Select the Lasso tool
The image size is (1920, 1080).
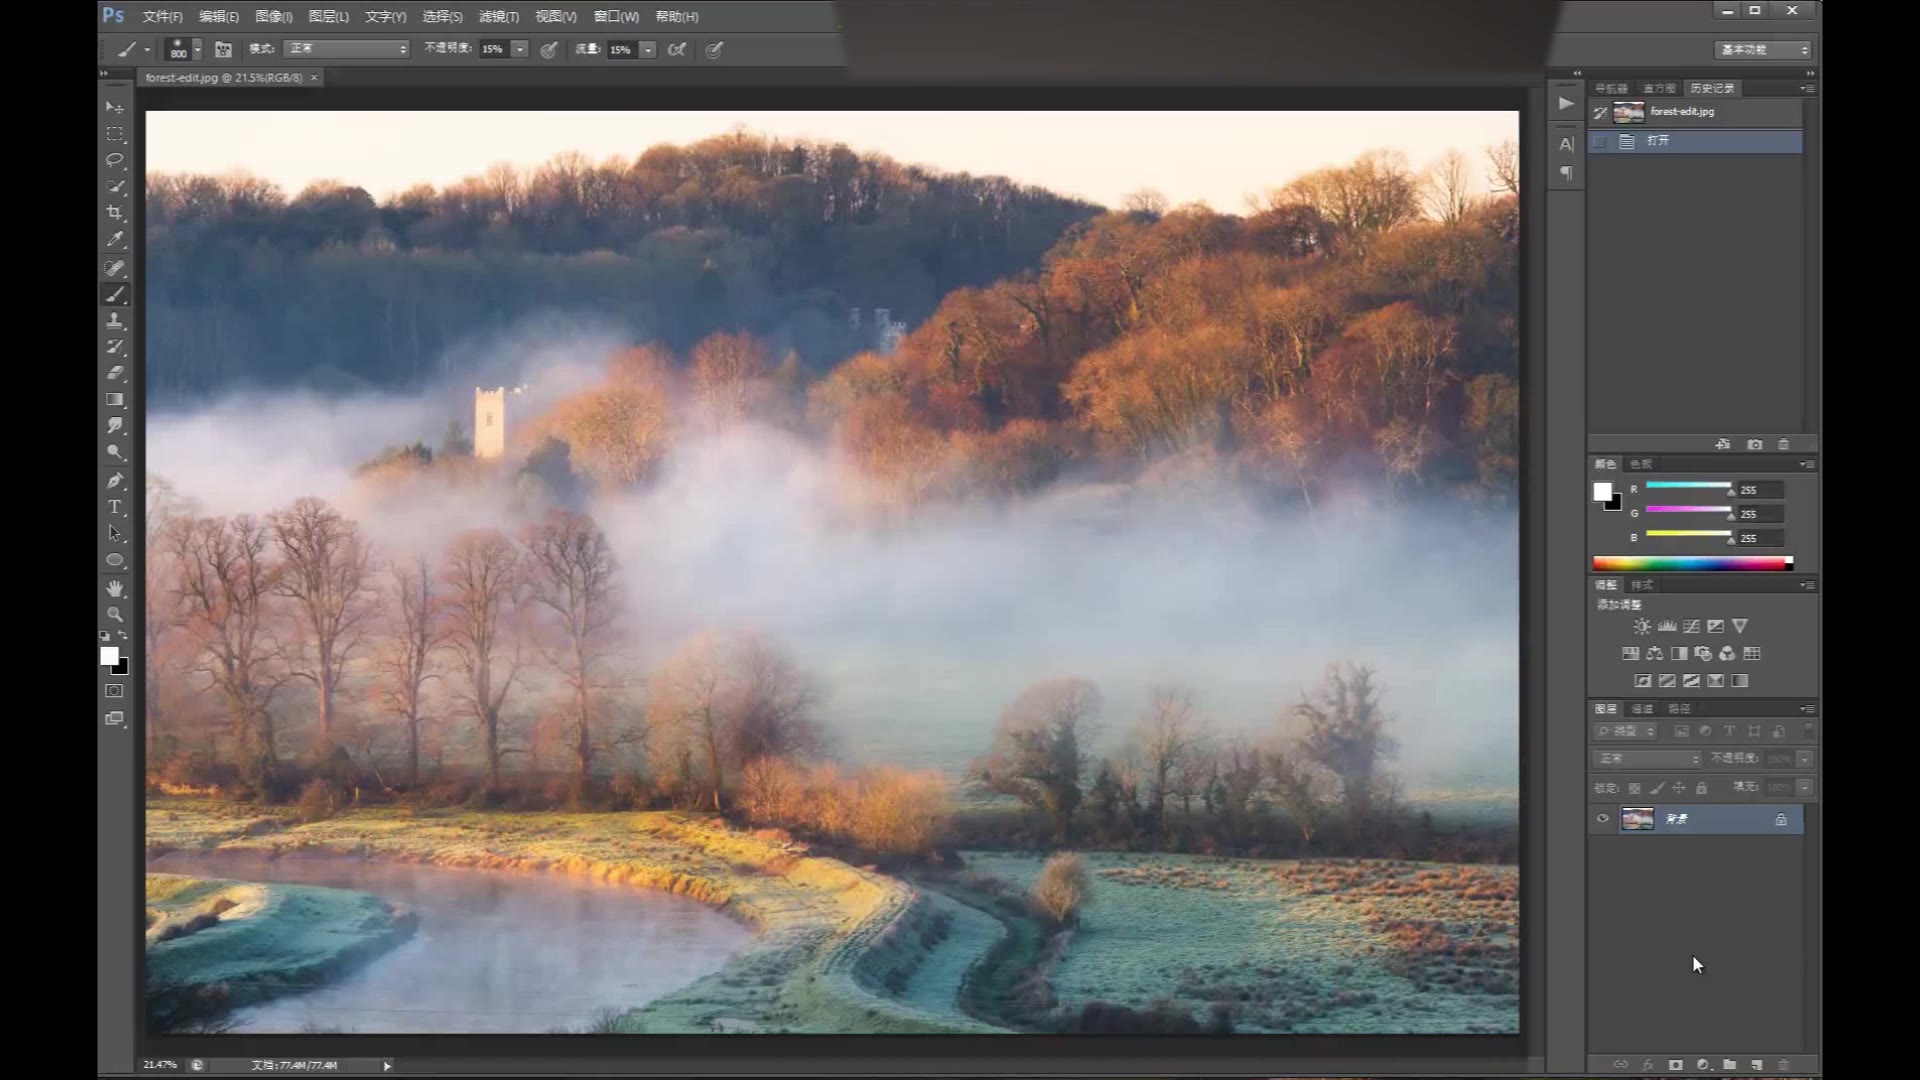(x=115, y=160)
